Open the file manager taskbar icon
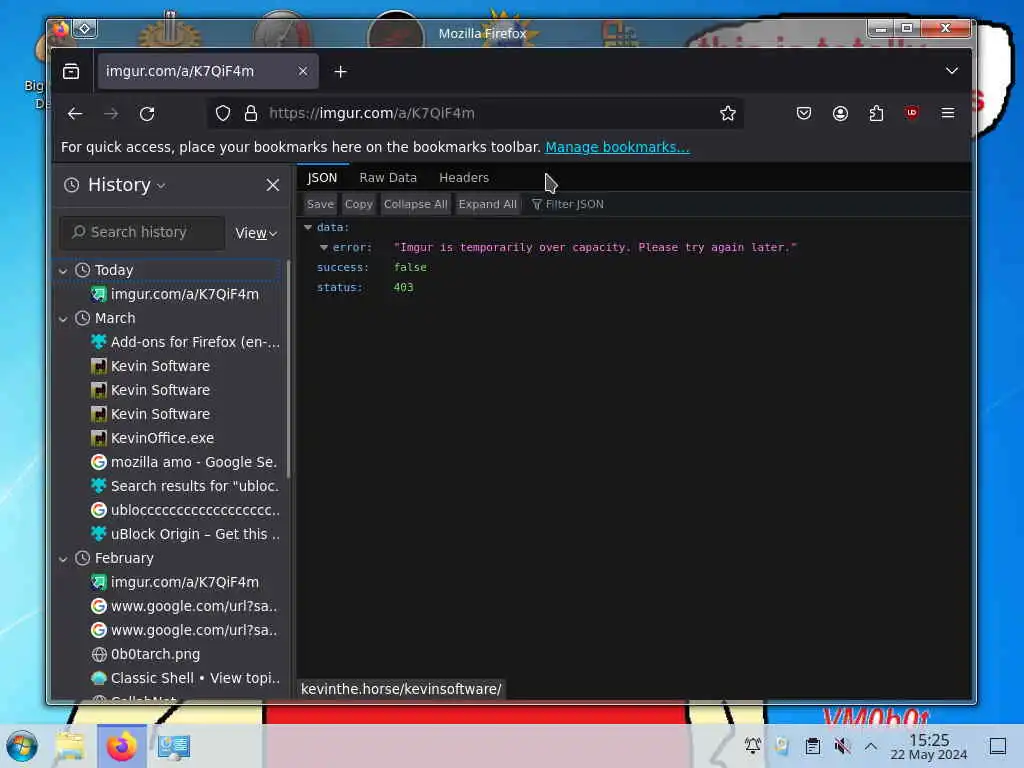1024x768 pixels. click(70, 746)
